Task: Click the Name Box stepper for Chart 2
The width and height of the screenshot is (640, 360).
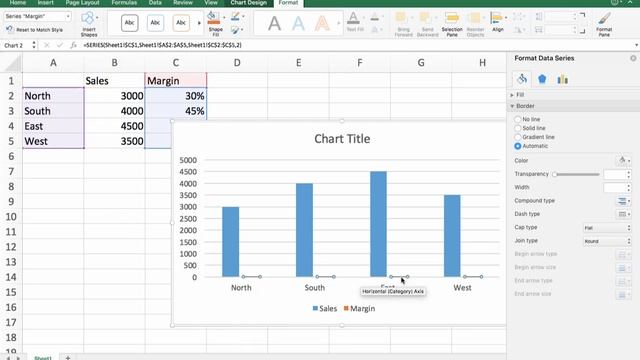Action: coord(33,45)
